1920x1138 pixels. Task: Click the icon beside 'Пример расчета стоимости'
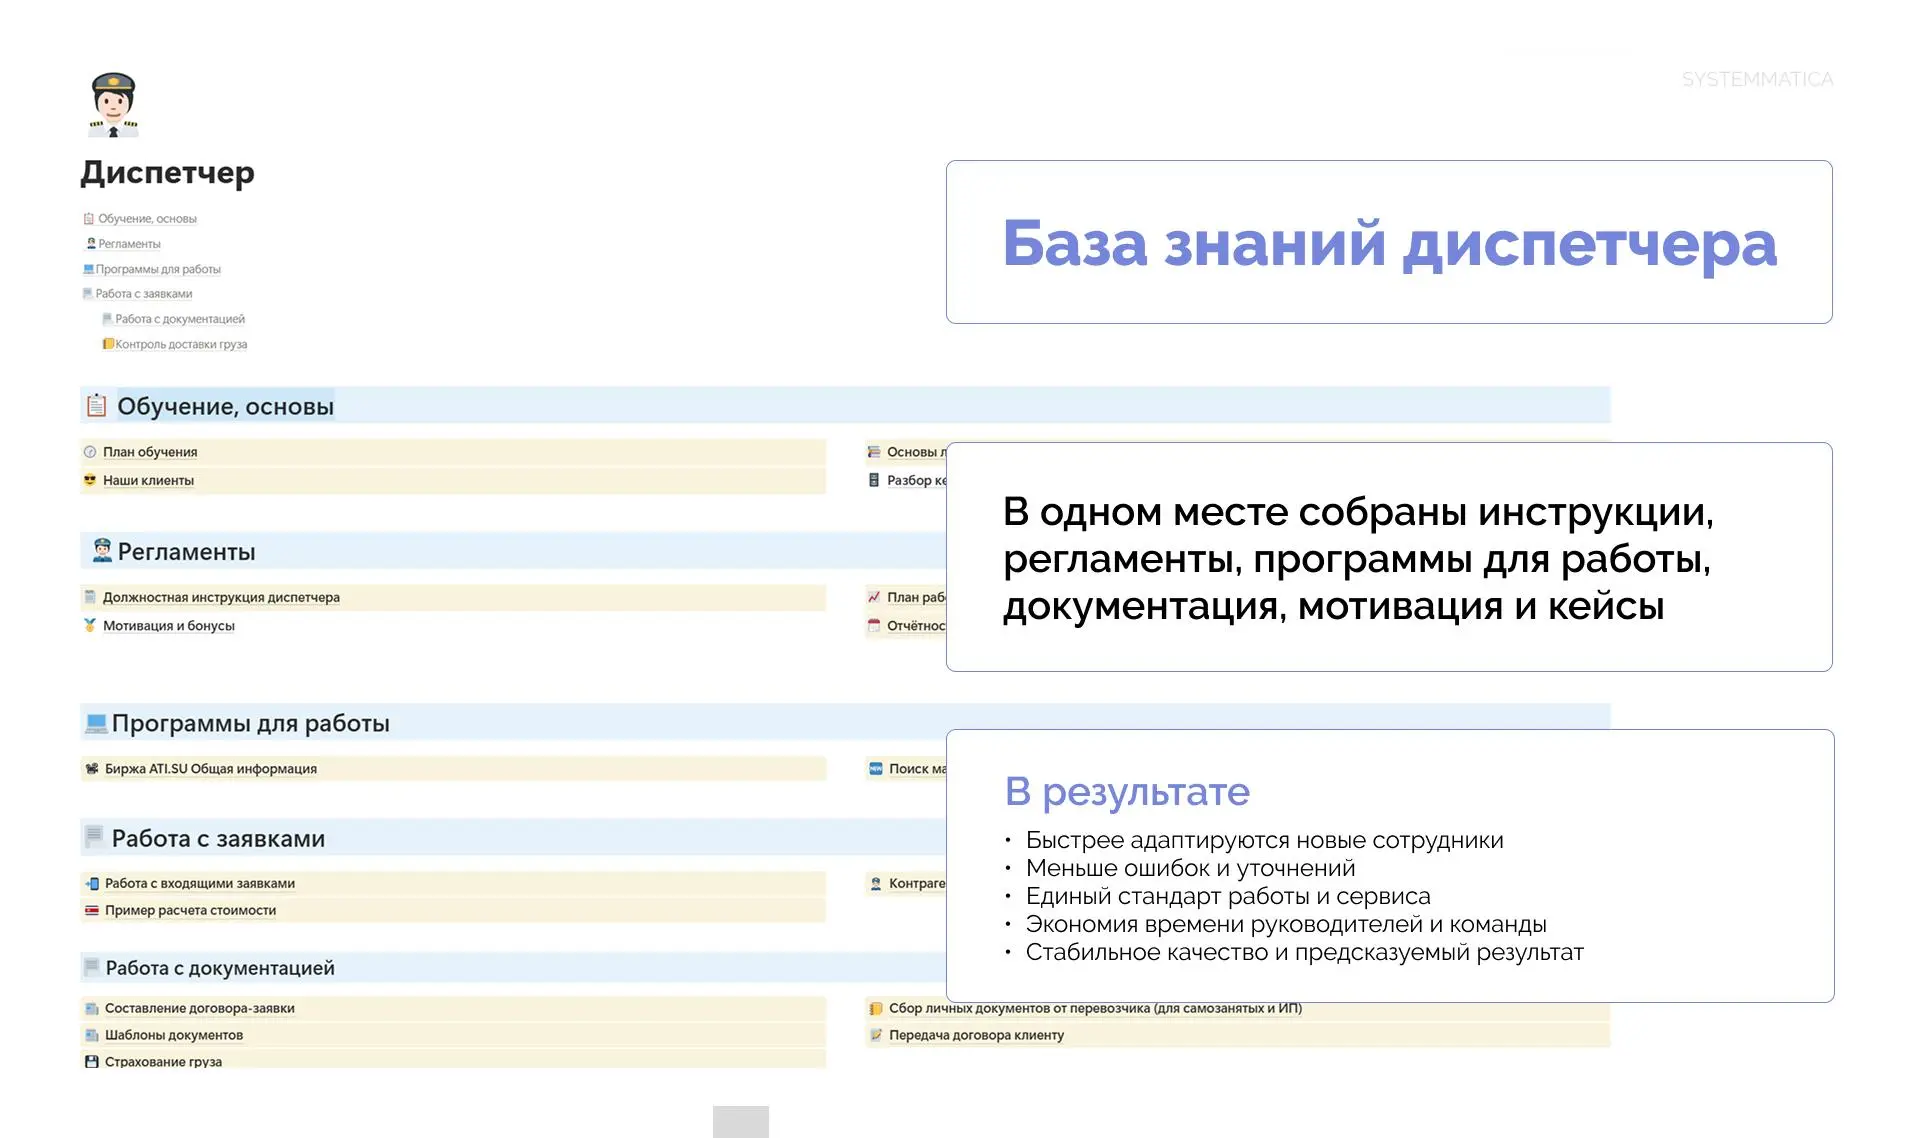click(x=91, y=910)
